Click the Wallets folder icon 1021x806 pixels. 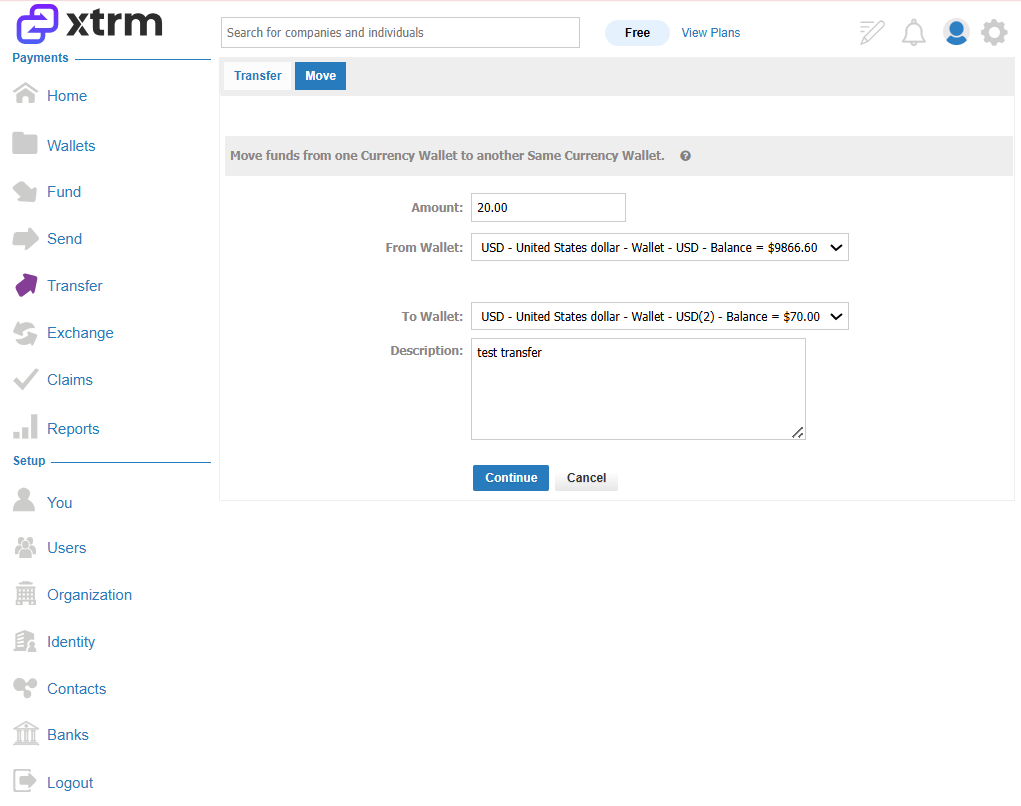tap(25, 143)
